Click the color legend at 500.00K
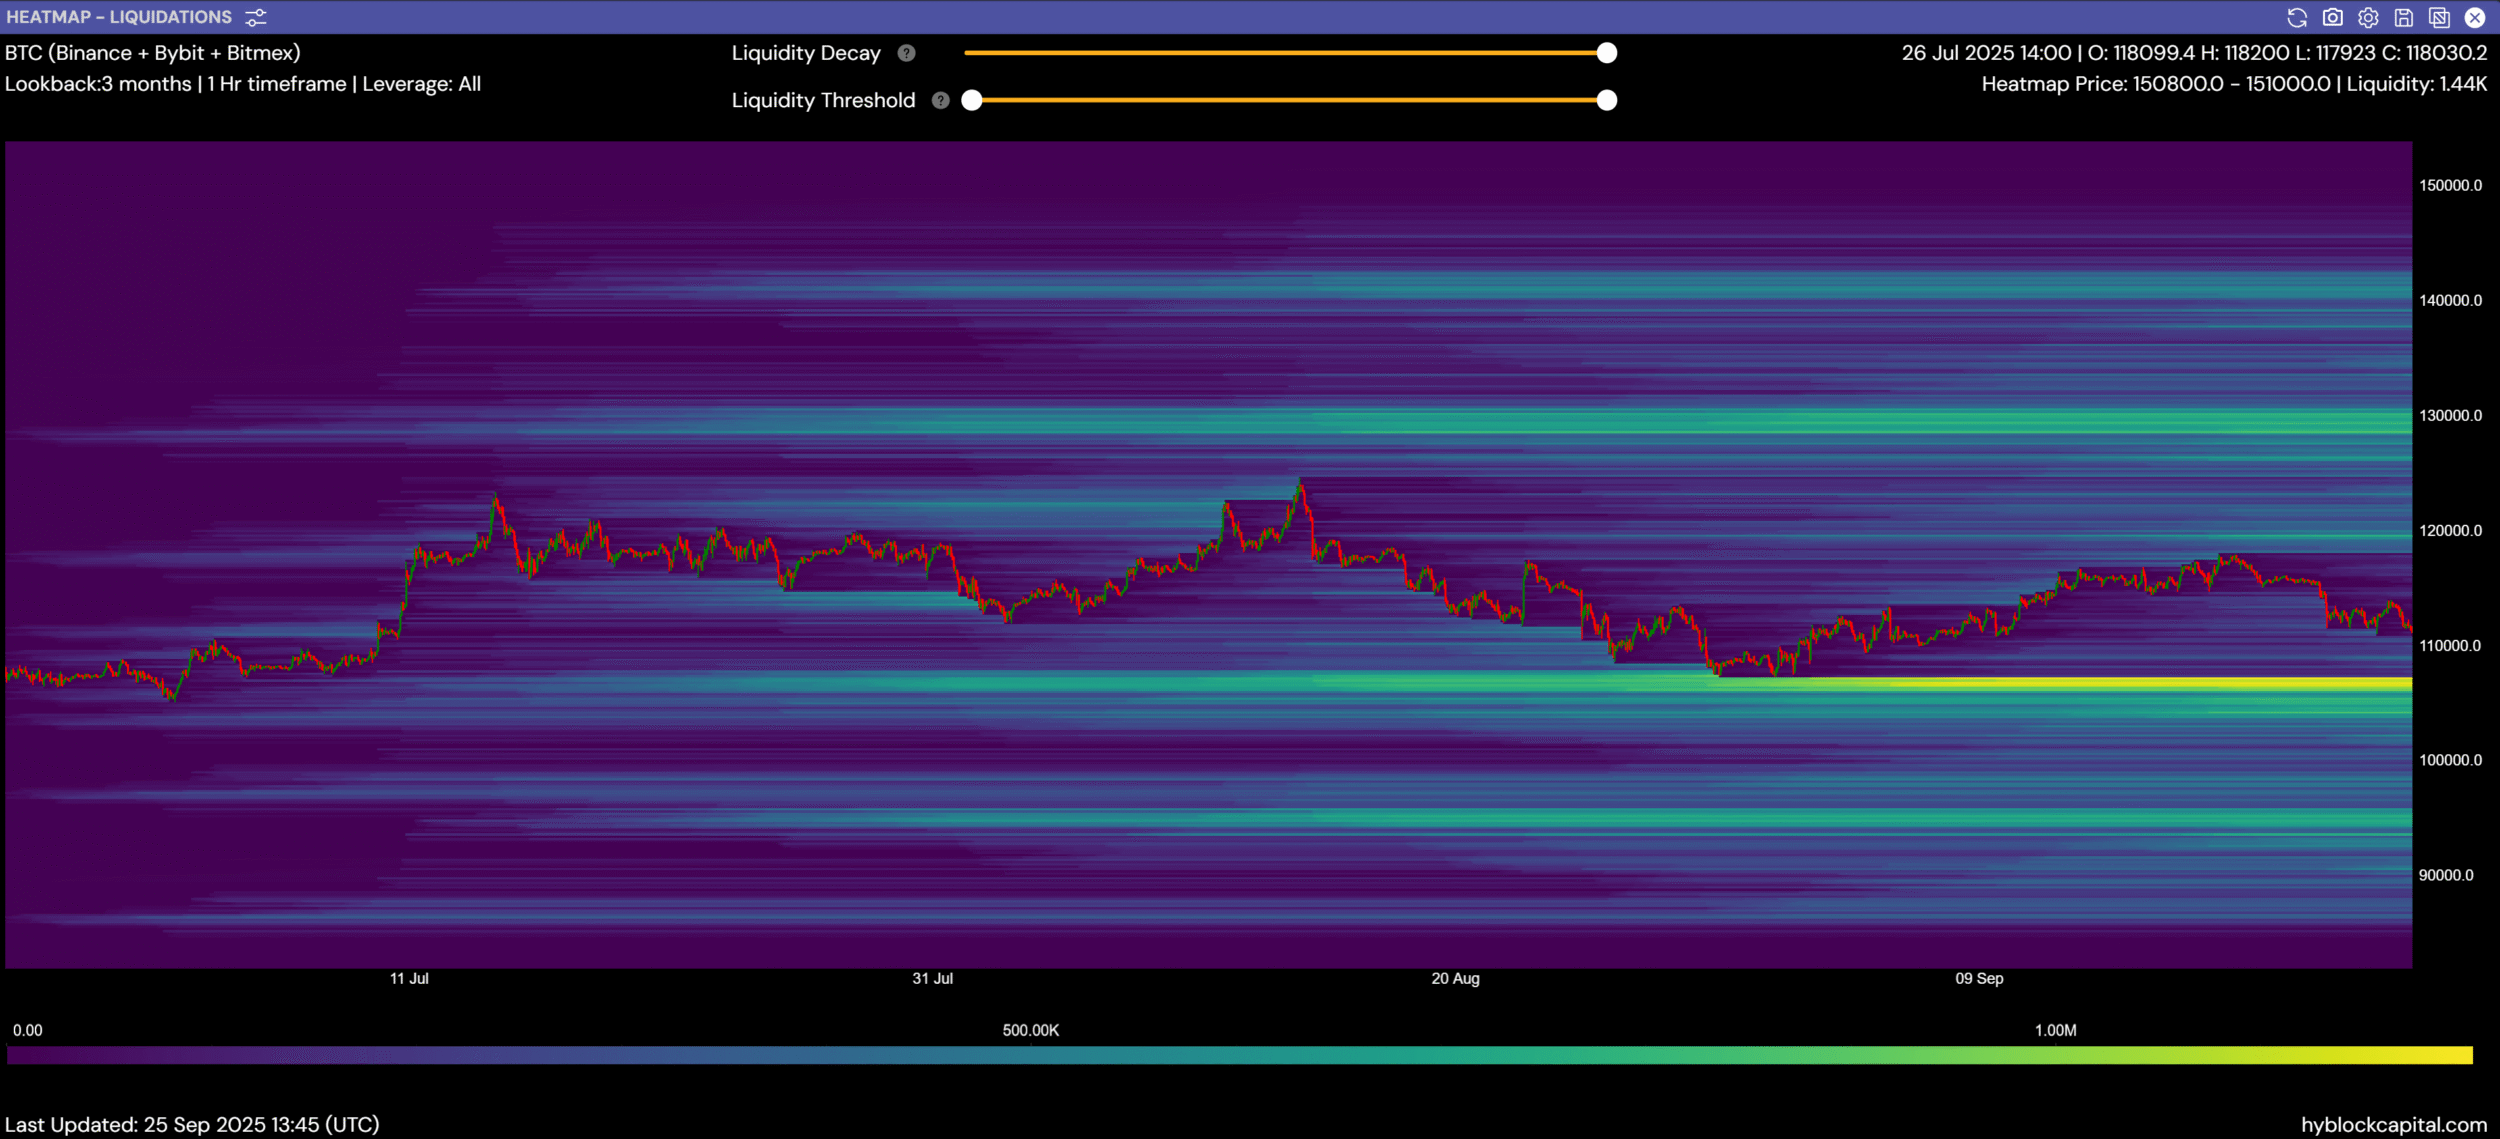Image resolution: width=2500 pixels, height=1139 pixels. click(x=1030, y=1054)
